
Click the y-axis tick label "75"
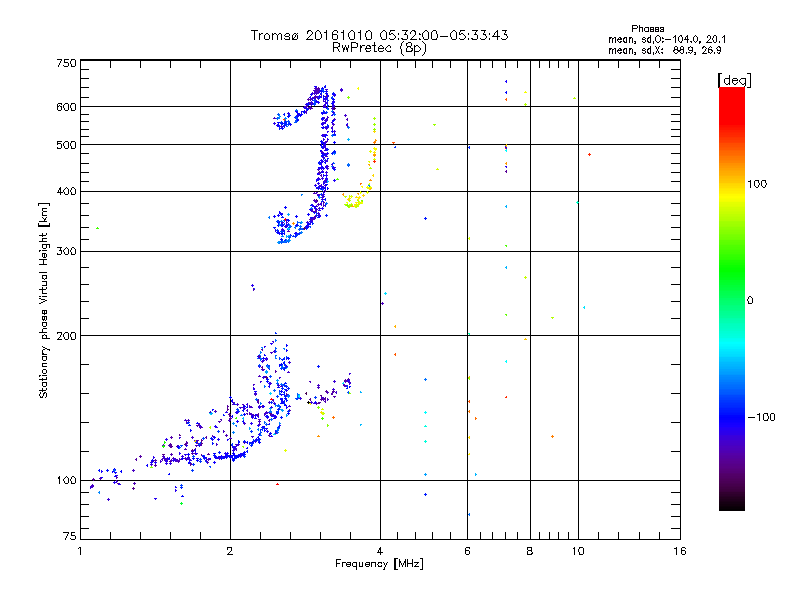70,536
